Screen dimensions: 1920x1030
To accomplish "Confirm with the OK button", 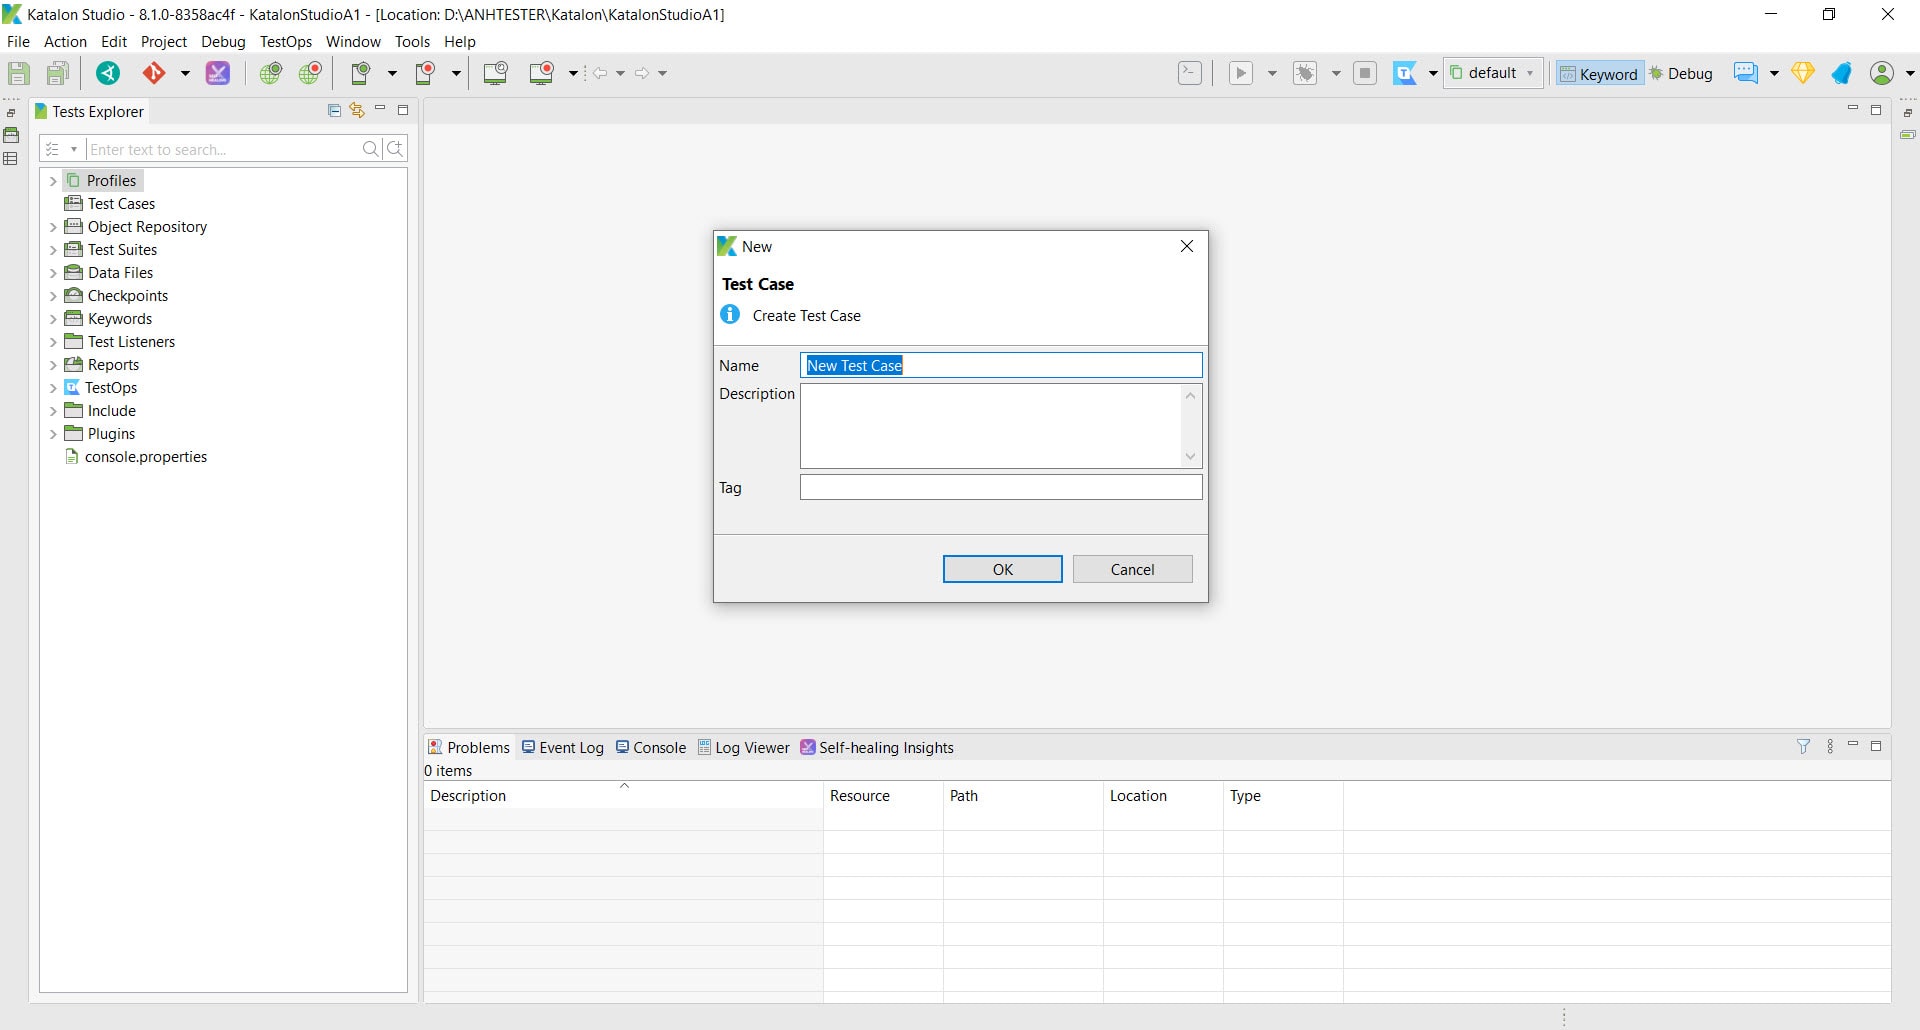I will click(x=1002, y=569).
